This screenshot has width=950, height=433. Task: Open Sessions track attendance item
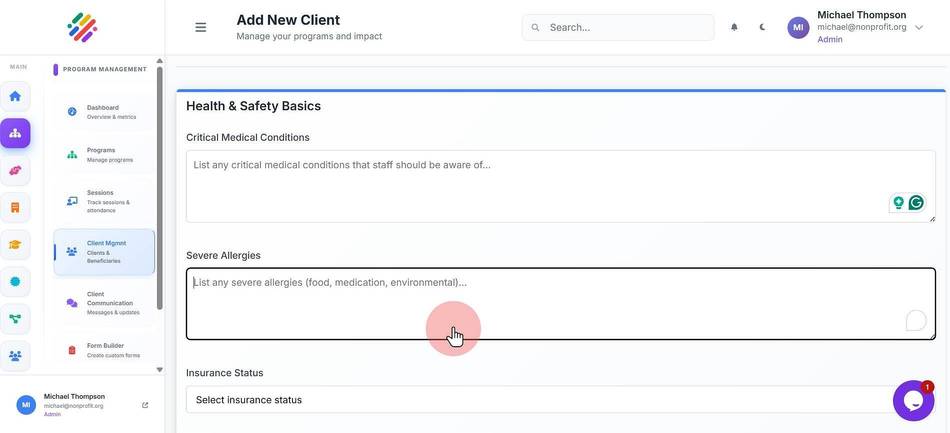pos(104,201)
